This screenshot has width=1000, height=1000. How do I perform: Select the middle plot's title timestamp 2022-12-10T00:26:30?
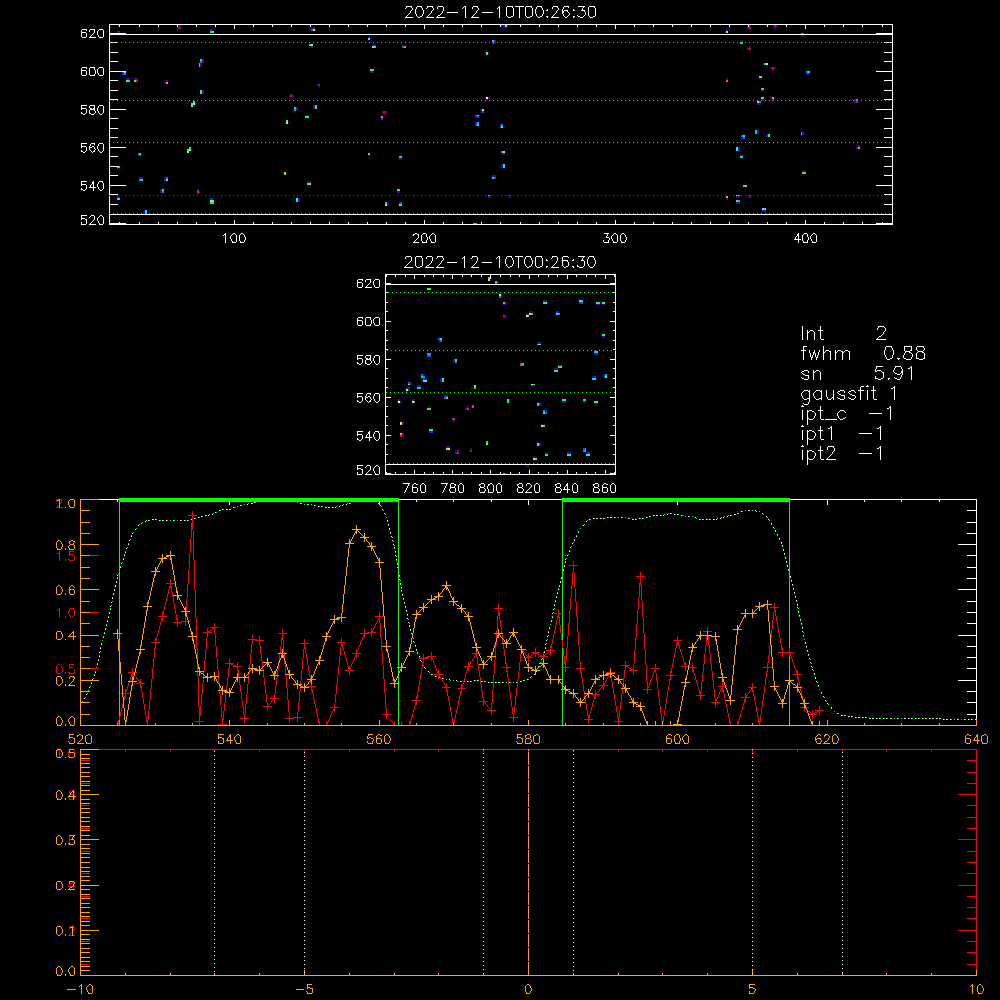(500, 262)
